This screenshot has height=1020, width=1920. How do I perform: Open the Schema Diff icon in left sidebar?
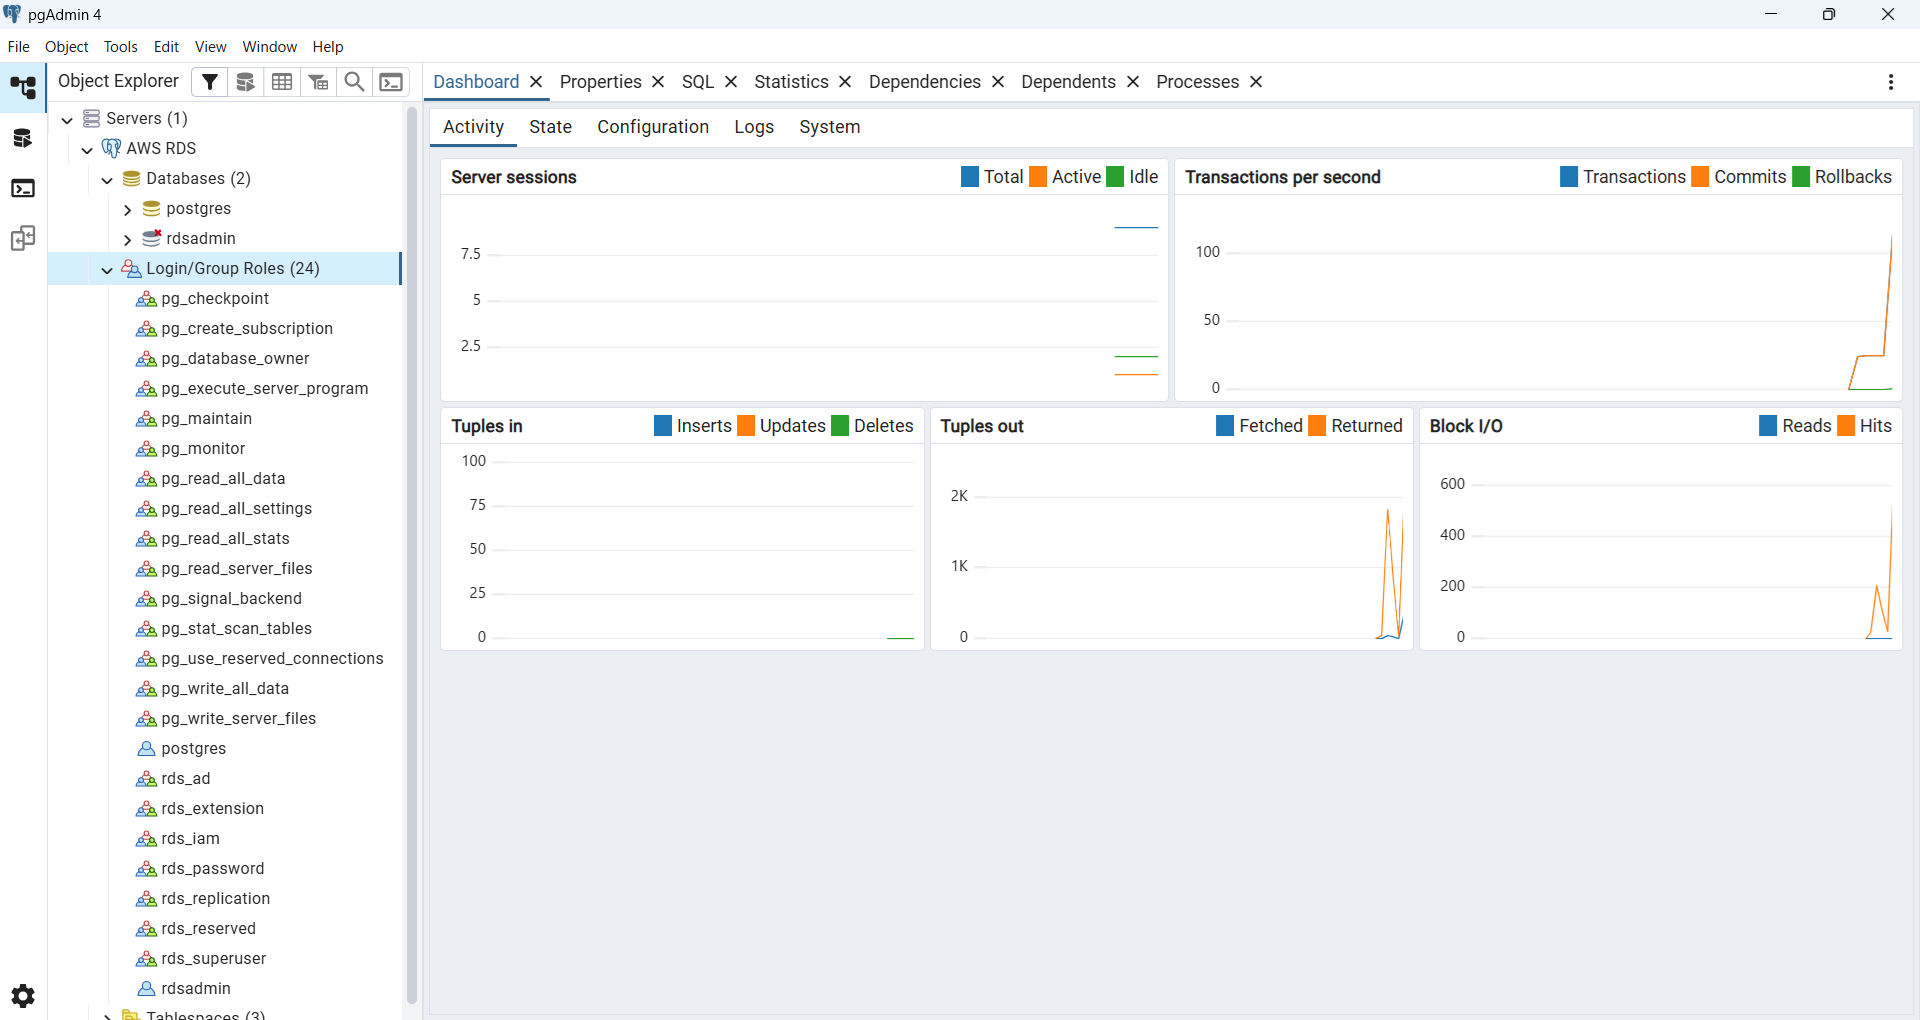click(23, 238)
